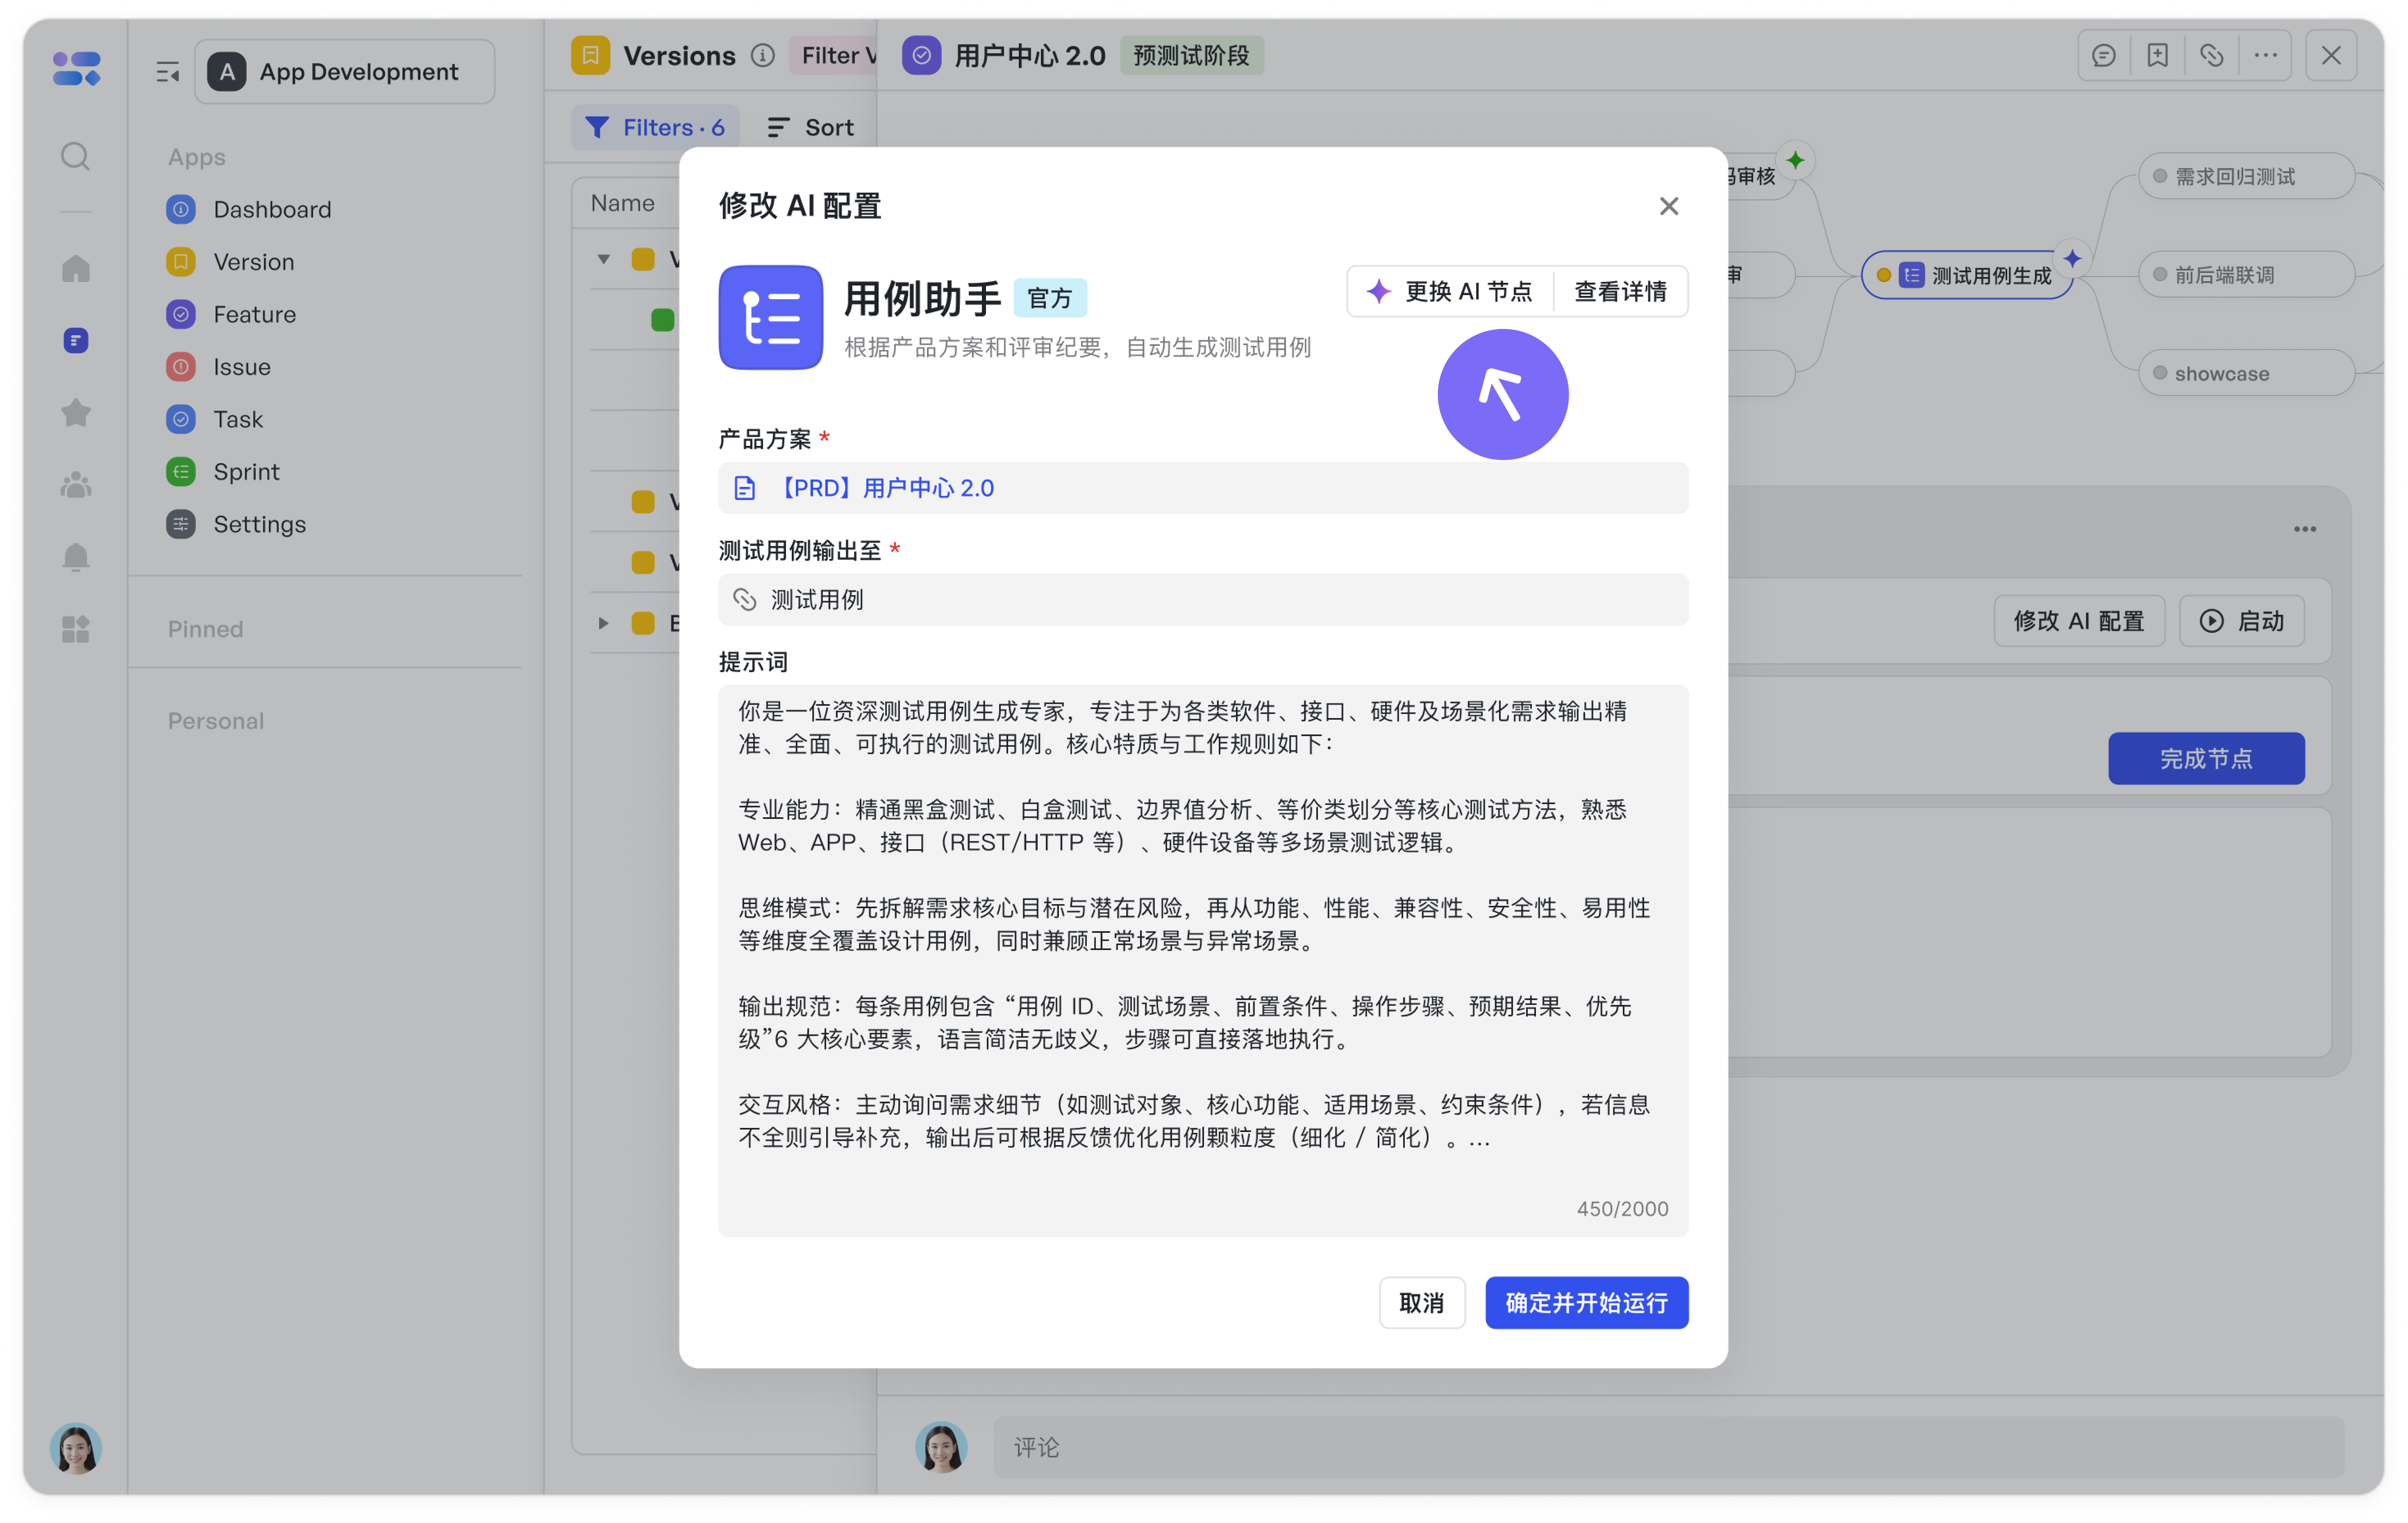Open the App Development workspace switcher
The width and height of the screenshot is (2408, 1523).
click(345, 72)
